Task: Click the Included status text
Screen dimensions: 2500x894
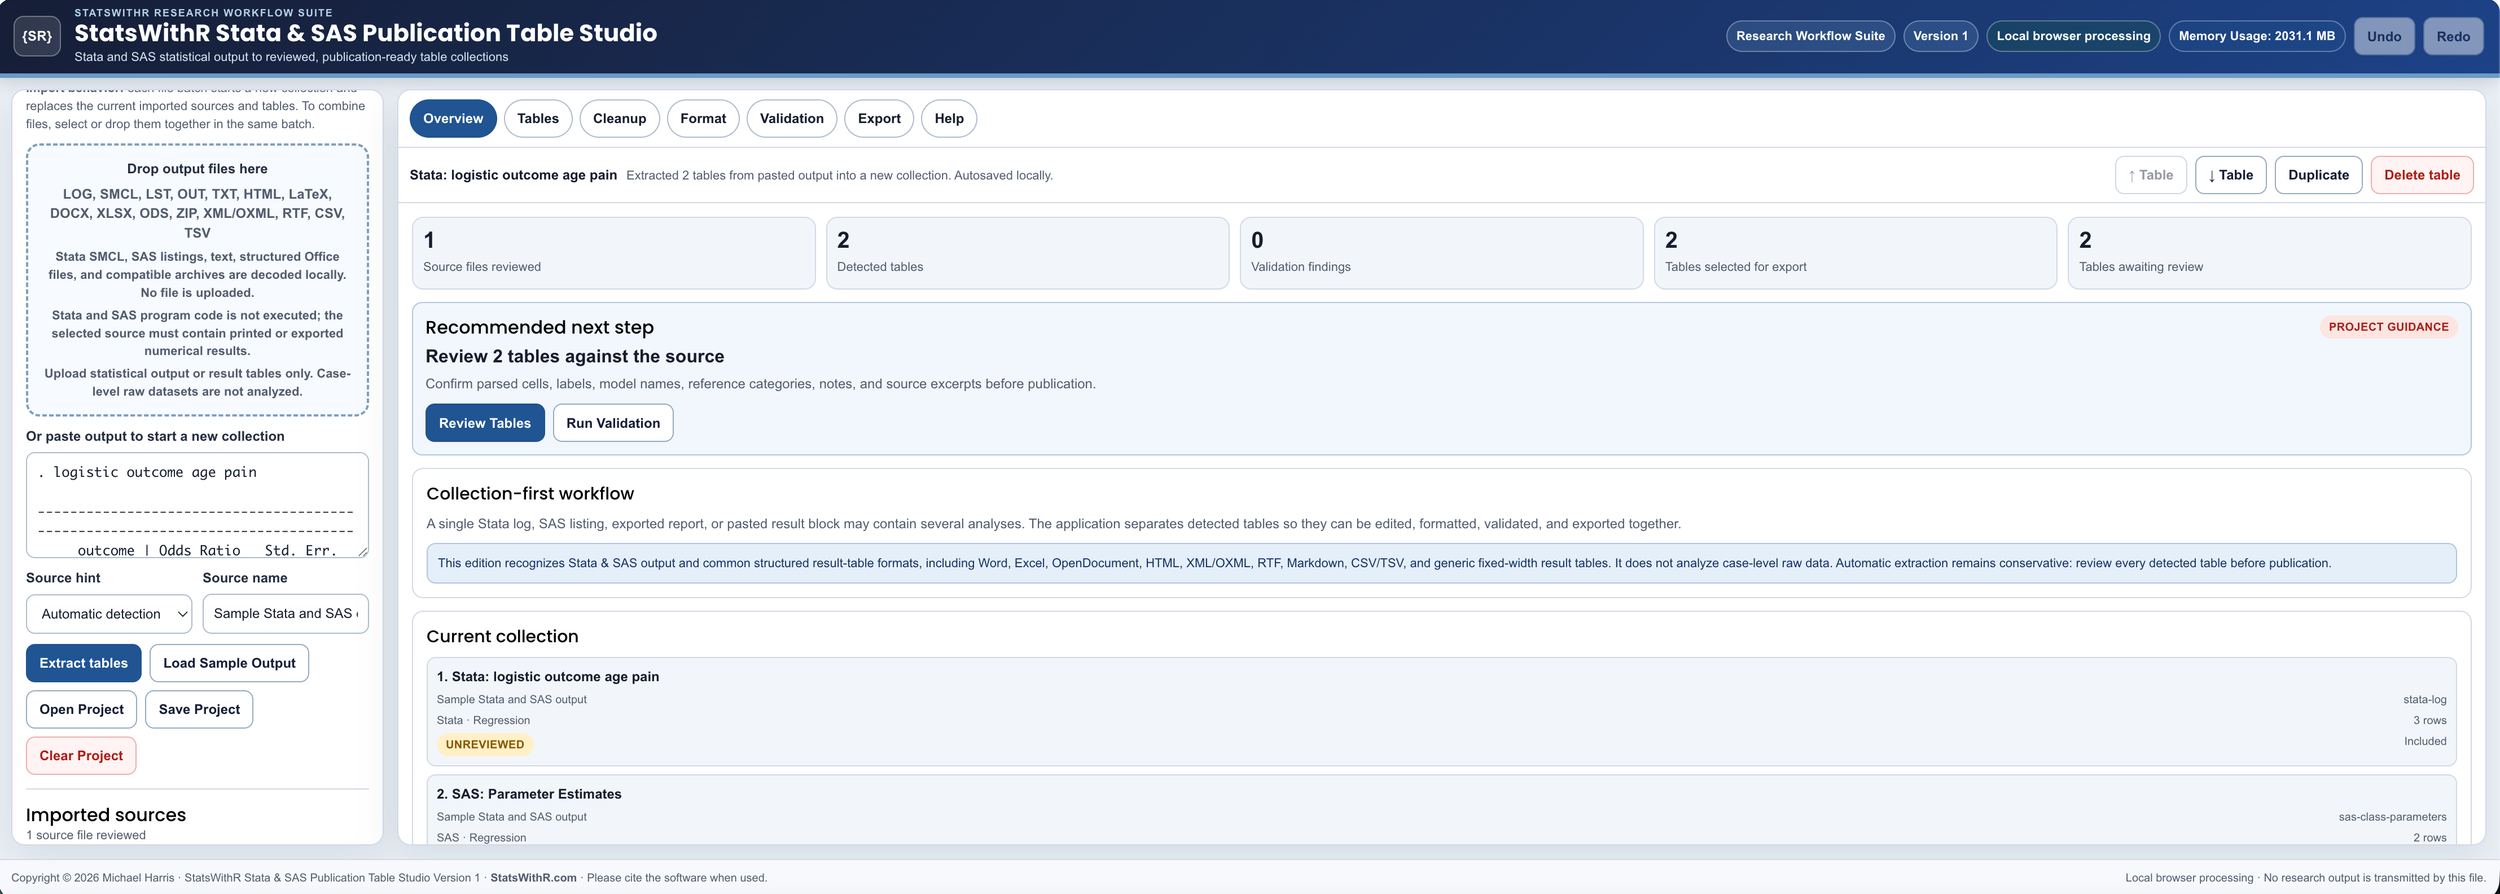Action: 2425,741
